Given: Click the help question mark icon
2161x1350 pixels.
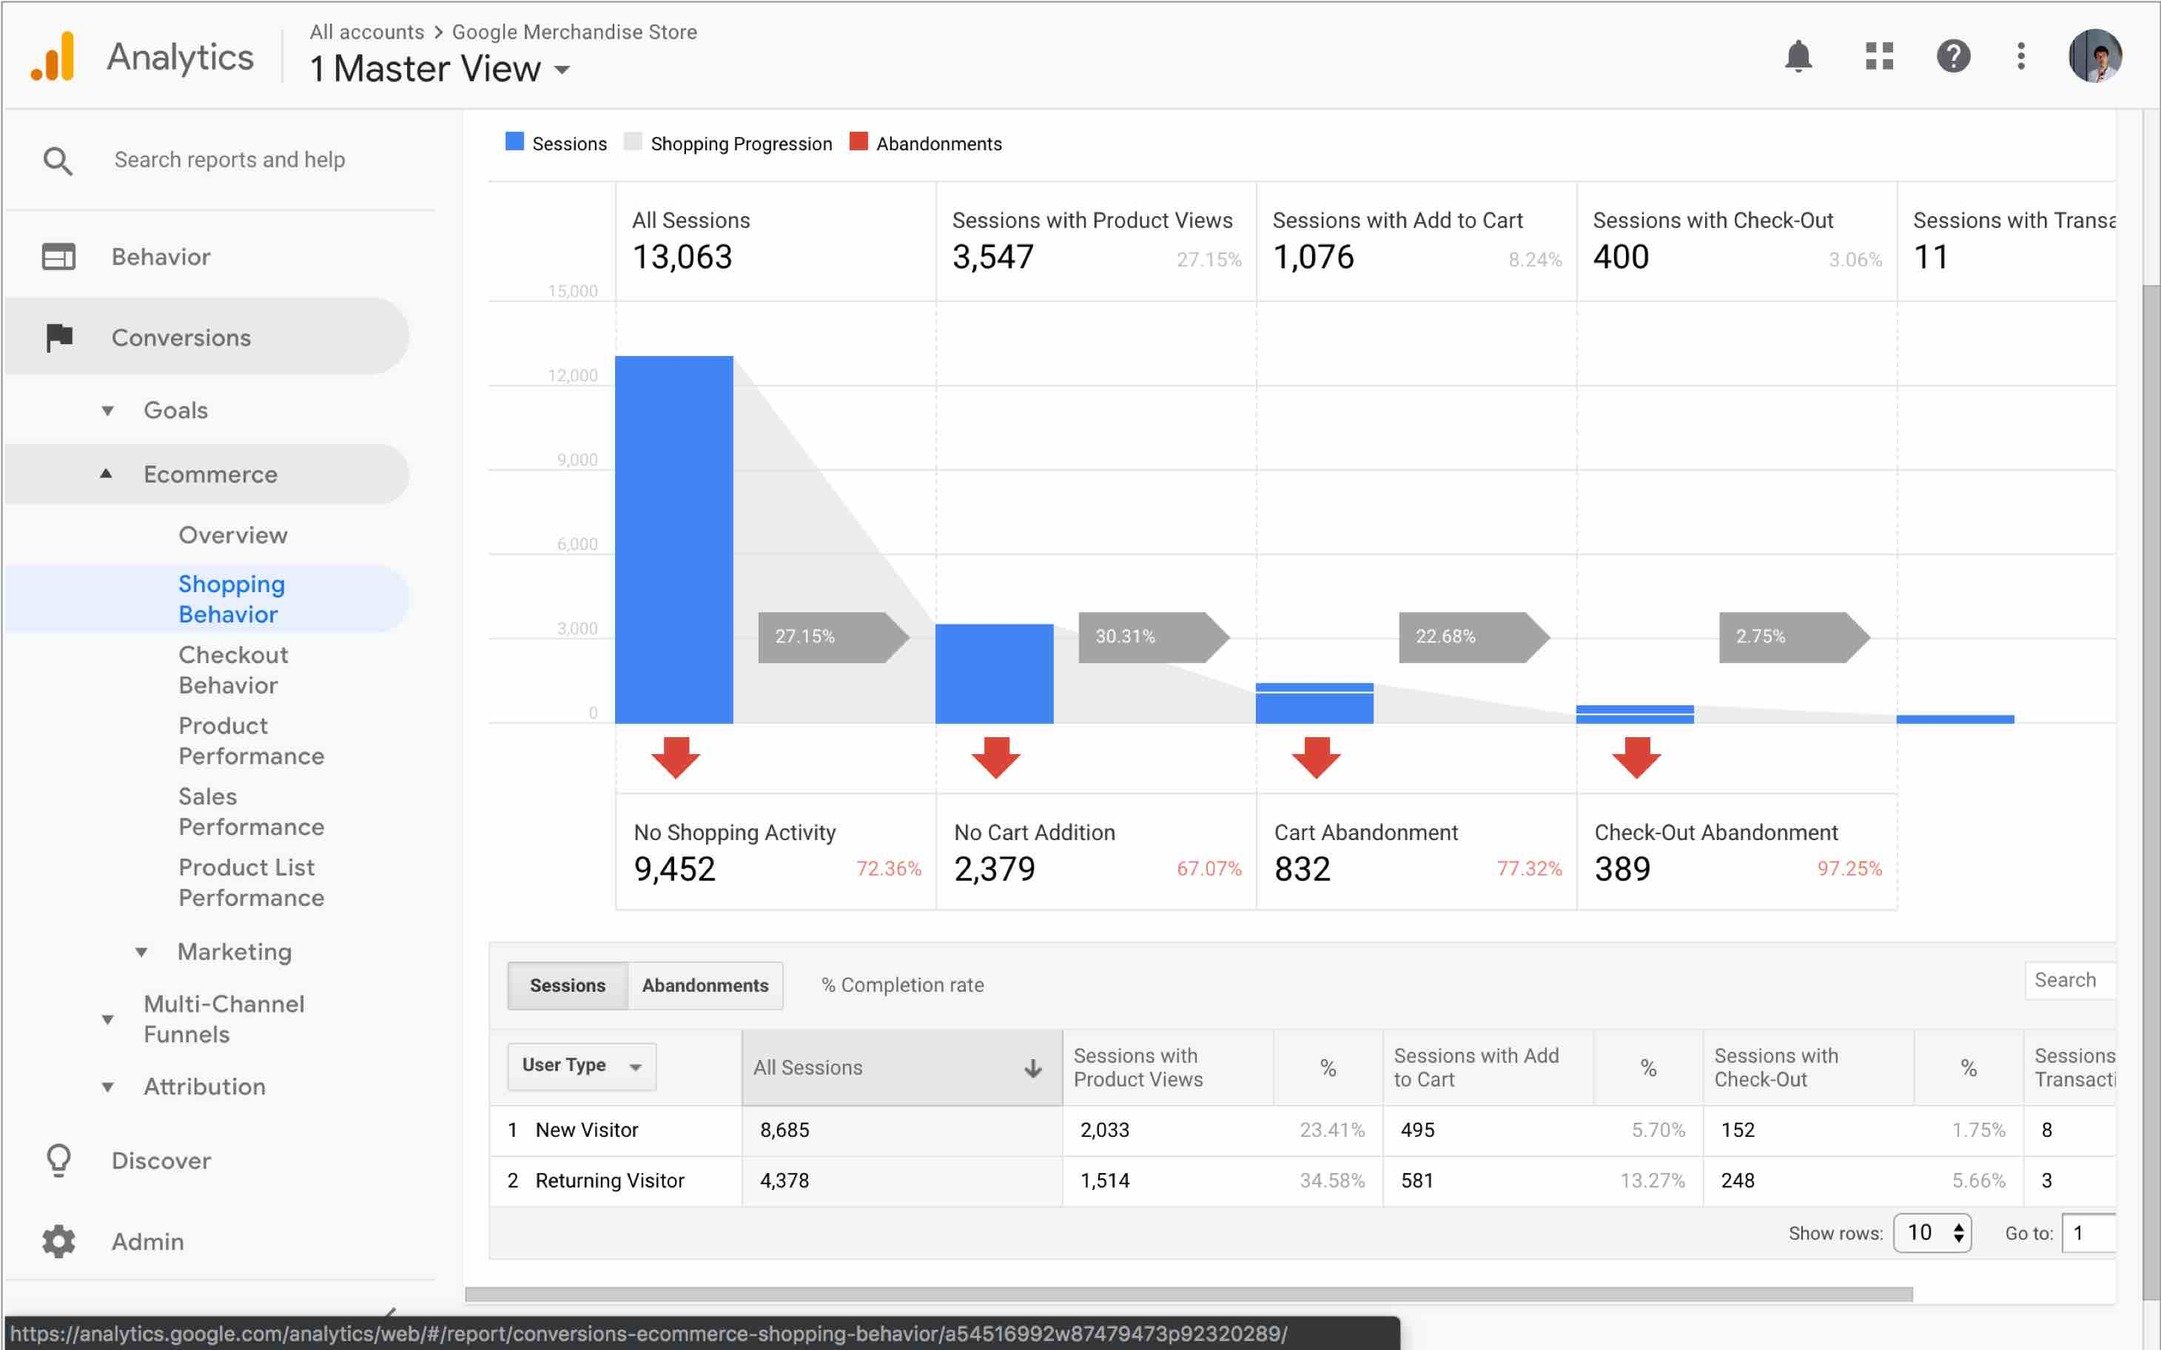Looking at the screenshot, I should click(1952, 57).
